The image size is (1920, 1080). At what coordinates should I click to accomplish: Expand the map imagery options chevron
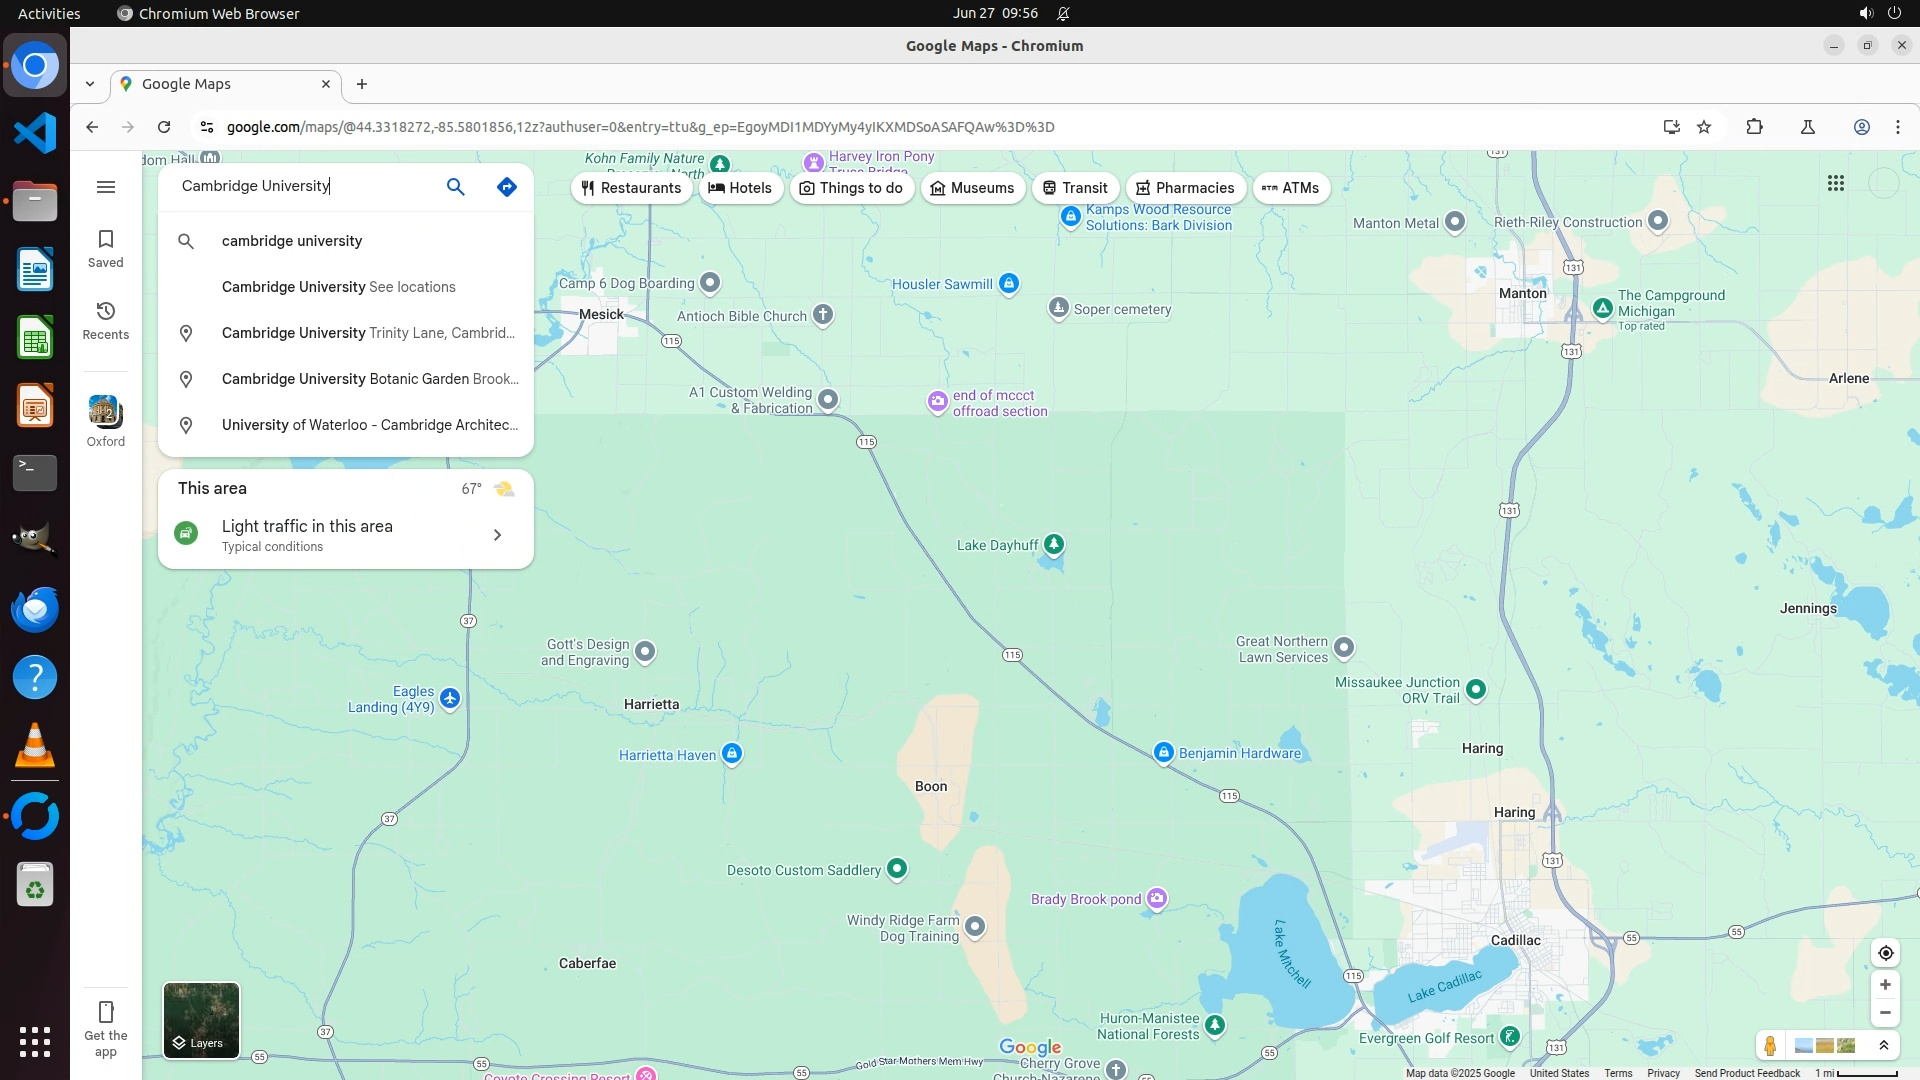click(1884, 1045)
